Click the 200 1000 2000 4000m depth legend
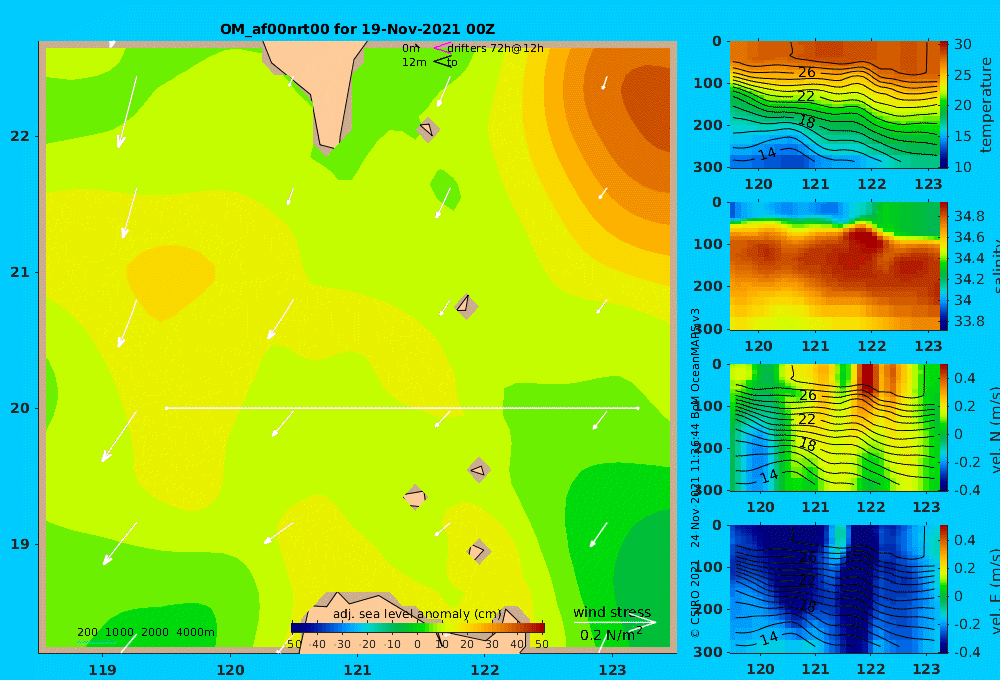 pos(146,632)
